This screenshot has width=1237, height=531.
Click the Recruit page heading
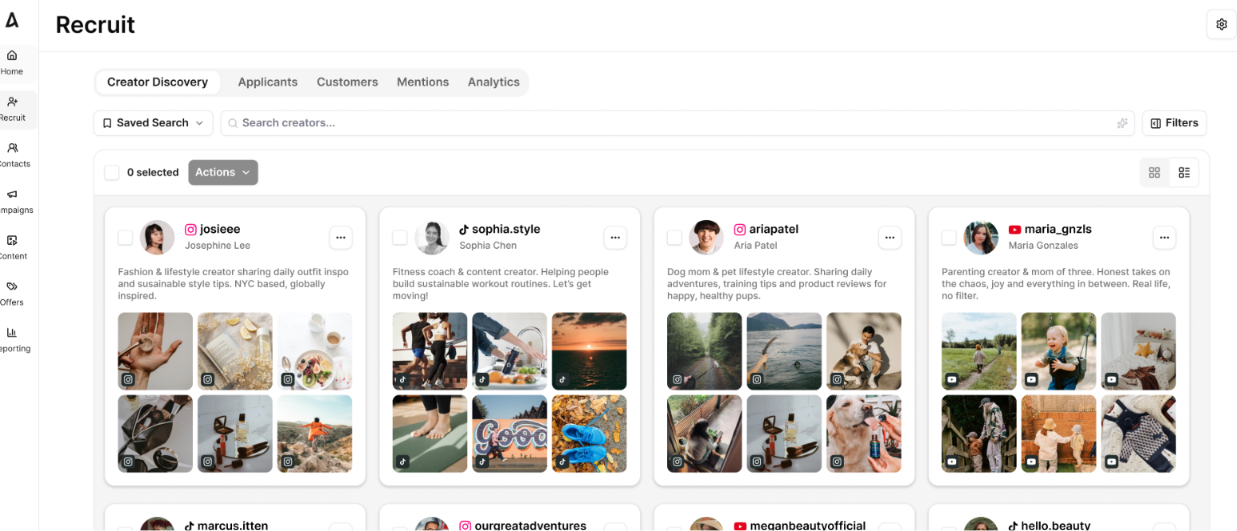(x=95, y=25)
